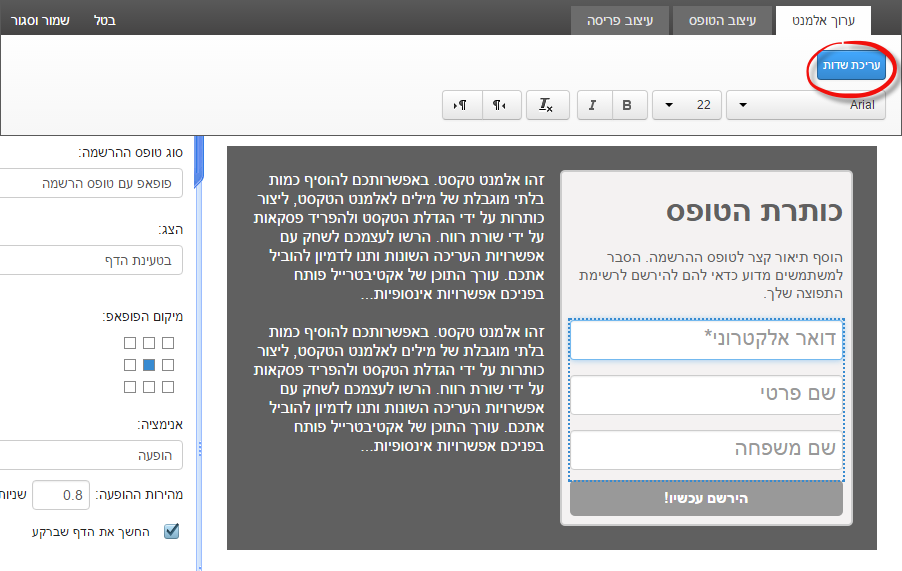Select center popup position box

[x=149, y=365]
